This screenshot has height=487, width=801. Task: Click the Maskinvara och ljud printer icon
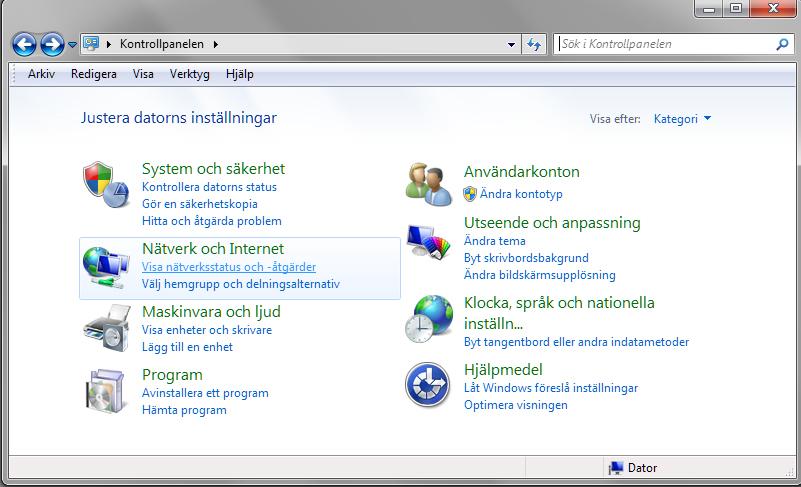106,328
